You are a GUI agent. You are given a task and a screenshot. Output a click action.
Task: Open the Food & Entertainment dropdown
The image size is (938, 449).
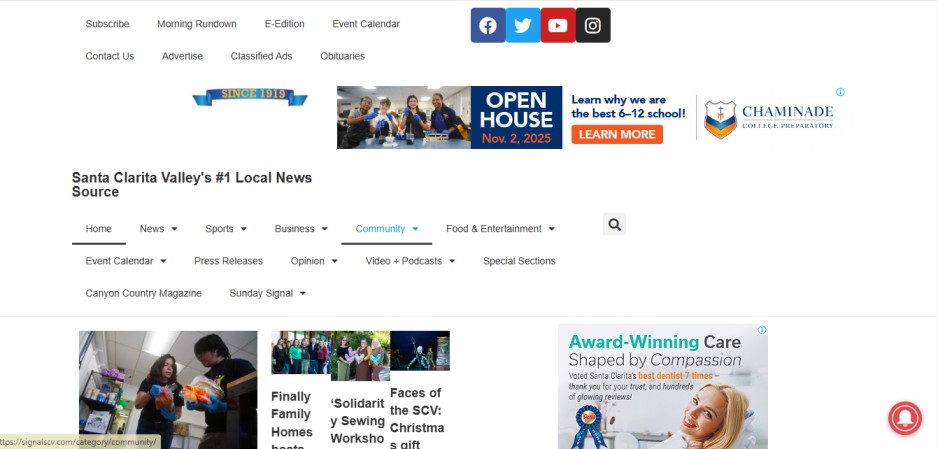[500, 229]
